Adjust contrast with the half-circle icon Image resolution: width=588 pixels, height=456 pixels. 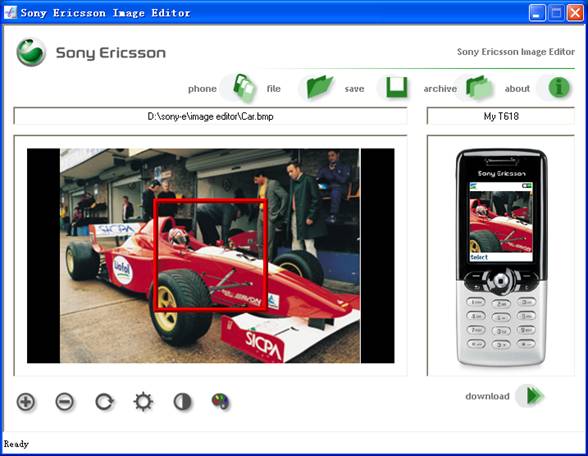pyautogui.click(x=183, y=402)
